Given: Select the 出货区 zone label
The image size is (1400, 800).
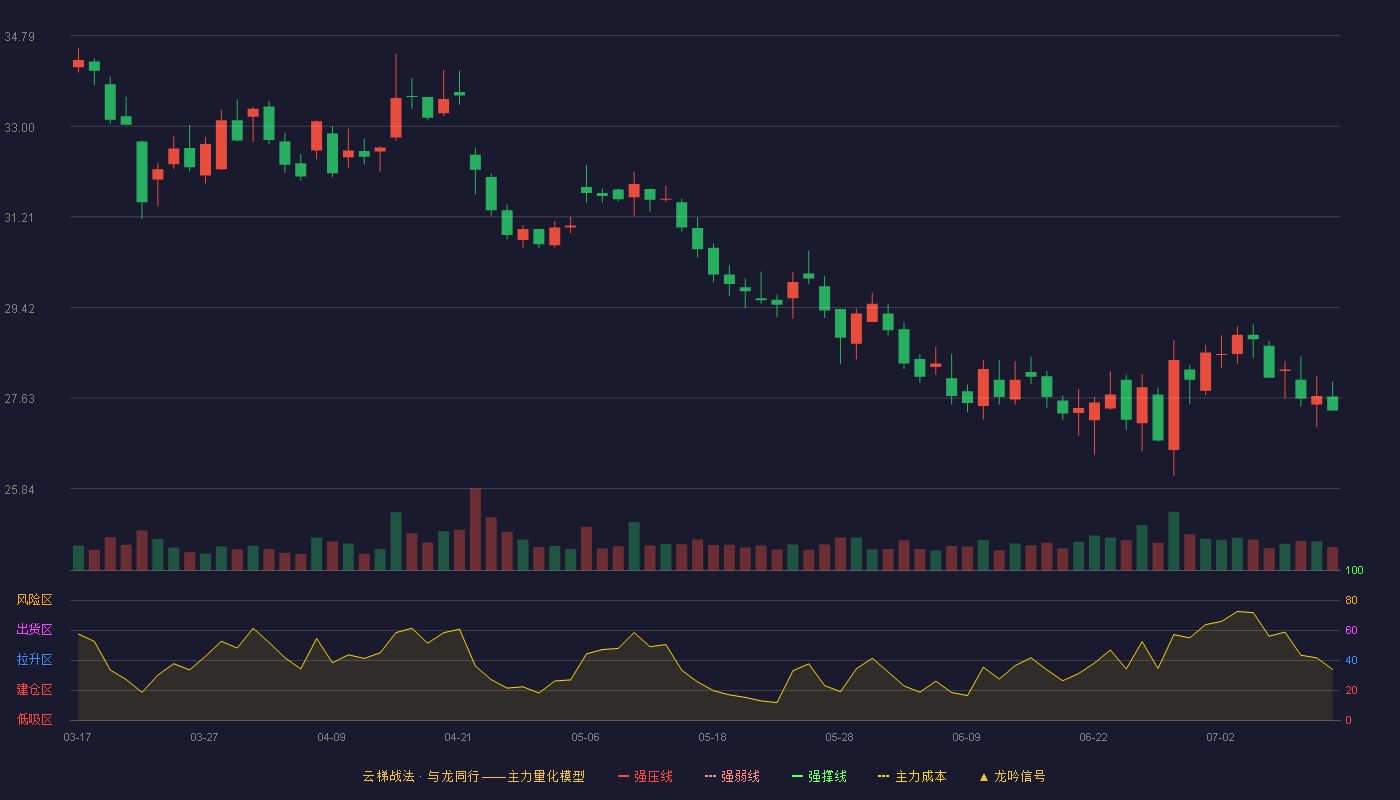Looking at the screenshot, I should [35, 630].
